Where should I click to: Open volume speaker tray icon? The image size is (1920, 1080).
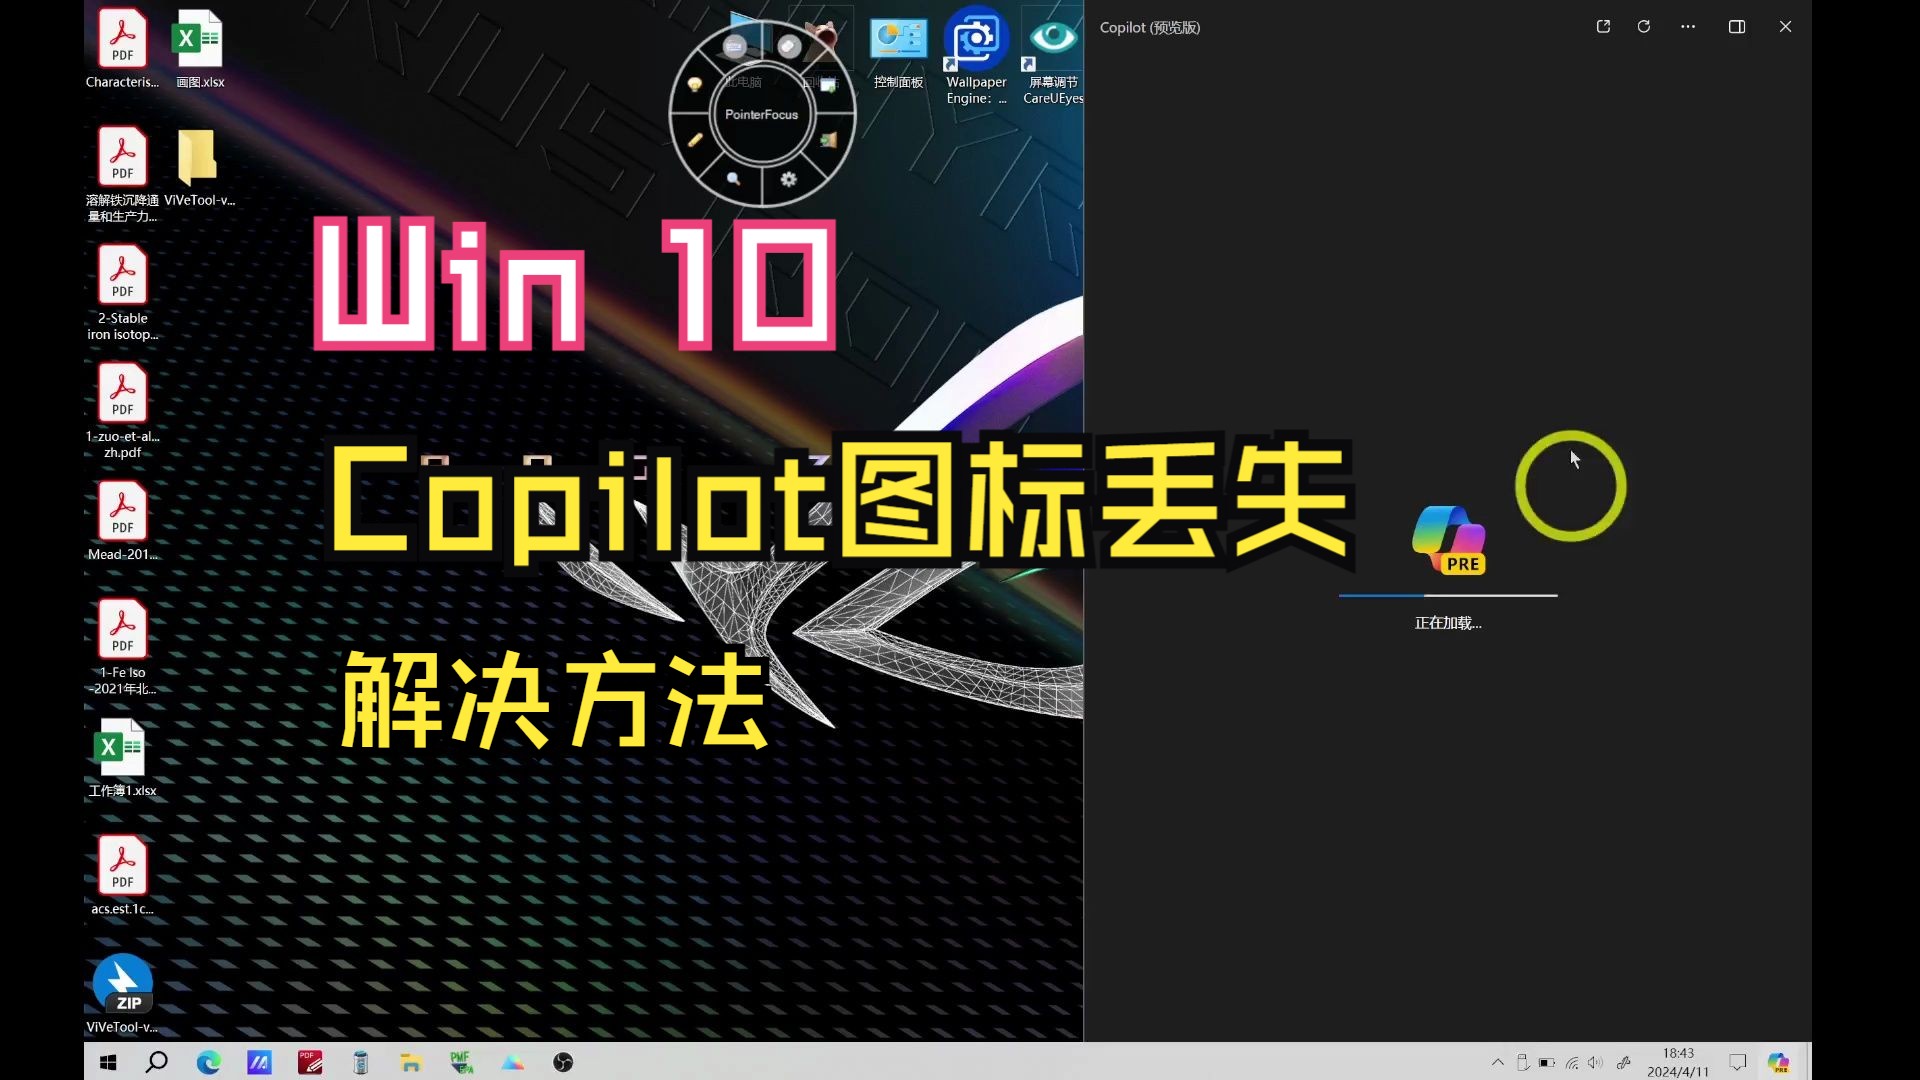pos(1595,1062)
